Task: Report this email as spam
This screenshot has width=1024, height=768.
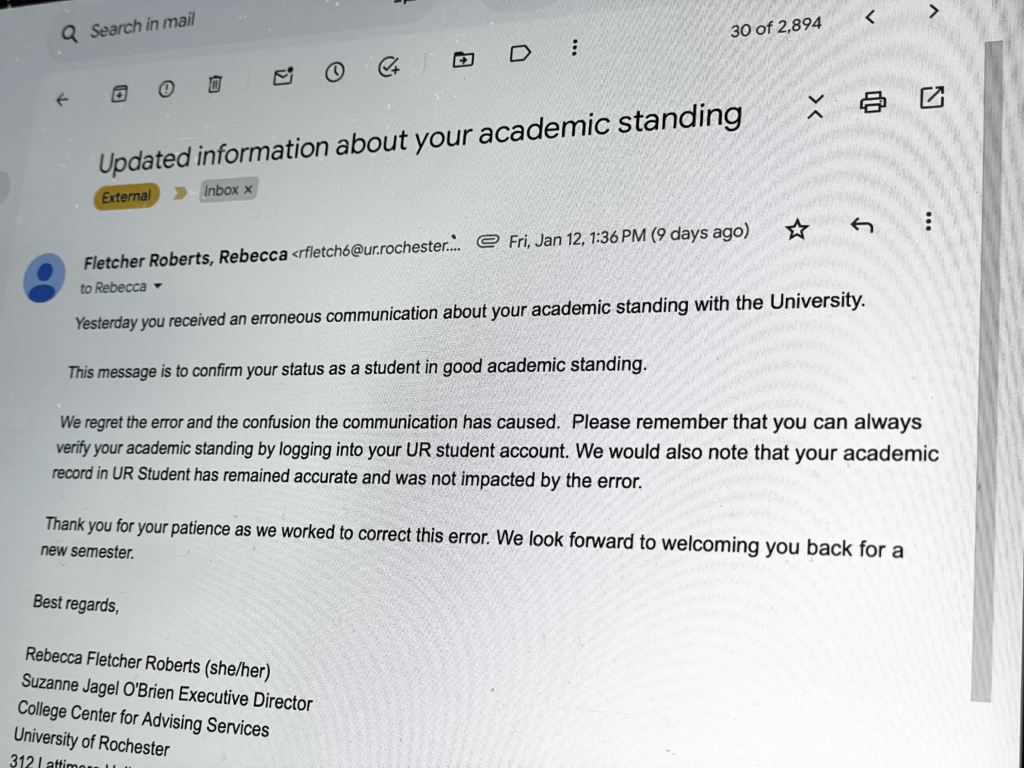Action: coord(167,89)
